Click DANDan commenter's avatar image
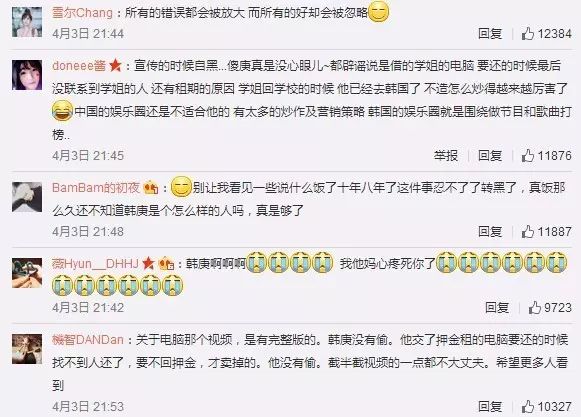The image size is (581, 417). (x=27, y=349)
